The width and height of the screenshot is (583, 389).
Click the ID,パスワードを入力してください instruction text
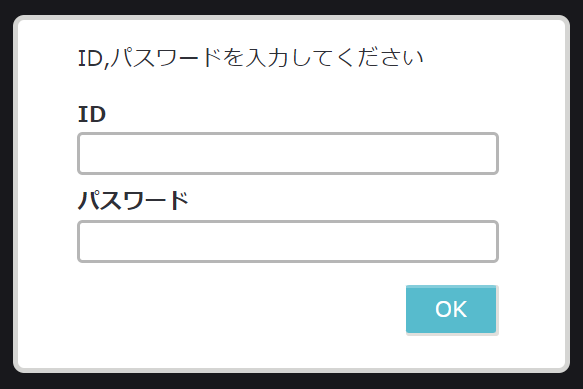[251, 58]
